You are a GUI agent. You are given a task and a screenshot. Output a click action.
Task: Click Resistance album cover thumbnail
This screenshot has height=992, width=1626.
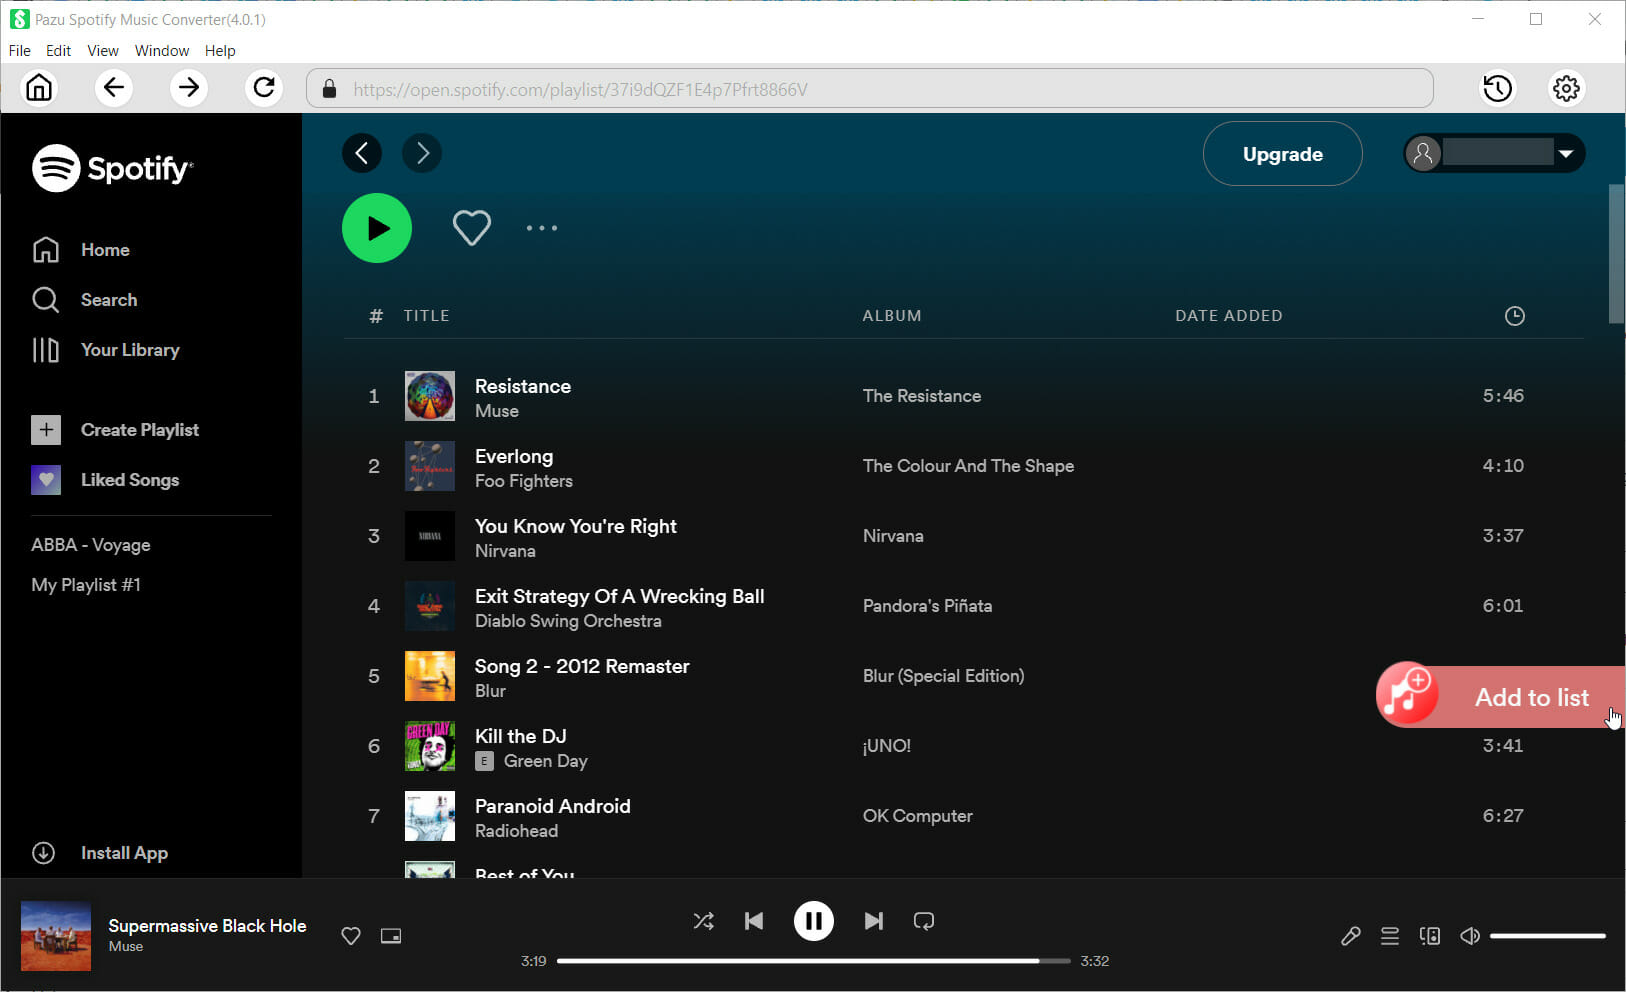430,396
